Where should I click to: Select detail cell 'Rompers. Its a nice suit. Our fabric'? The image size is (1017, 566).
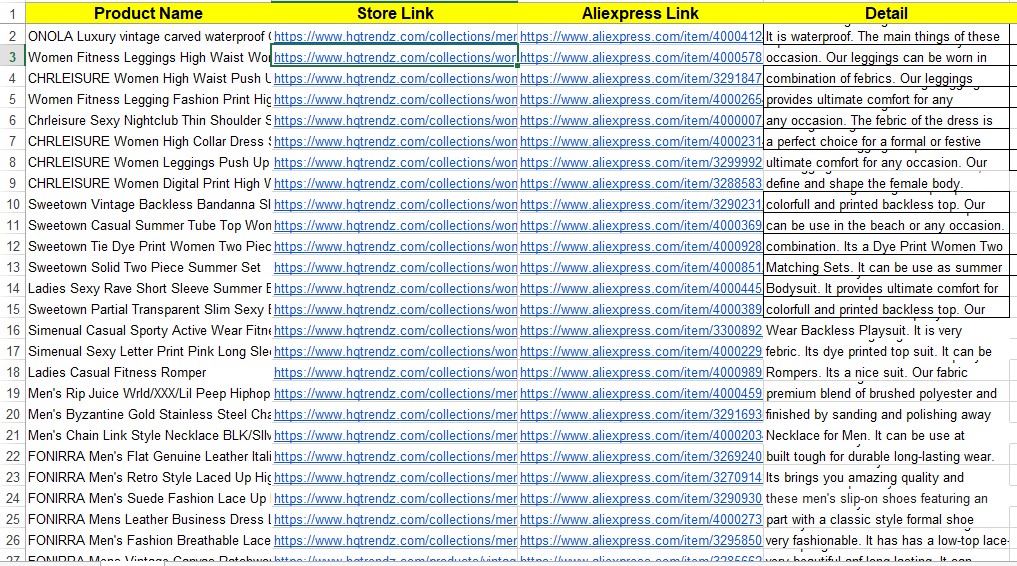886,372
